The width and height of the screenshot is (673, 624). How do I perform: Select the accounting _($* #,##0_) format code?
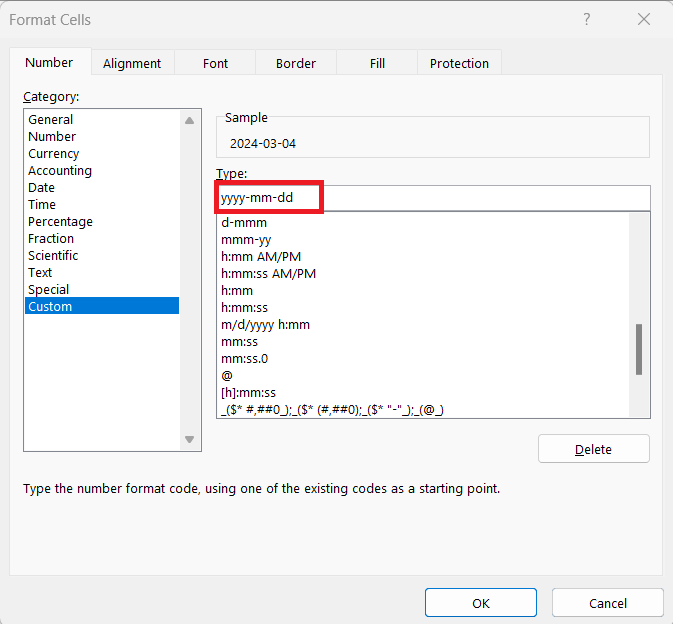click(x=423, y=409)
